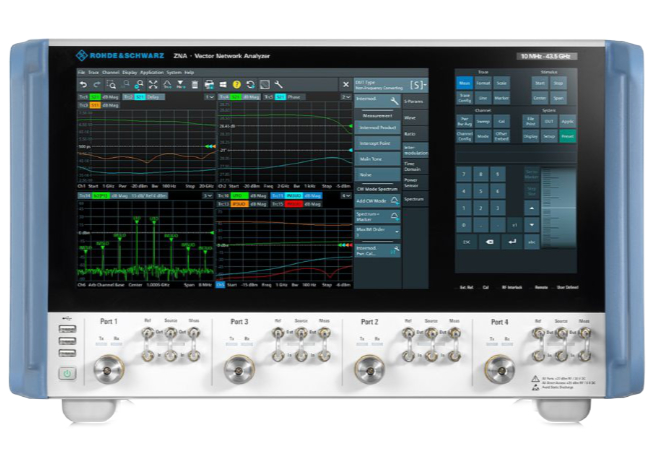
Task: Undo the last action with the Undo arrow
Action: (83, 85)
